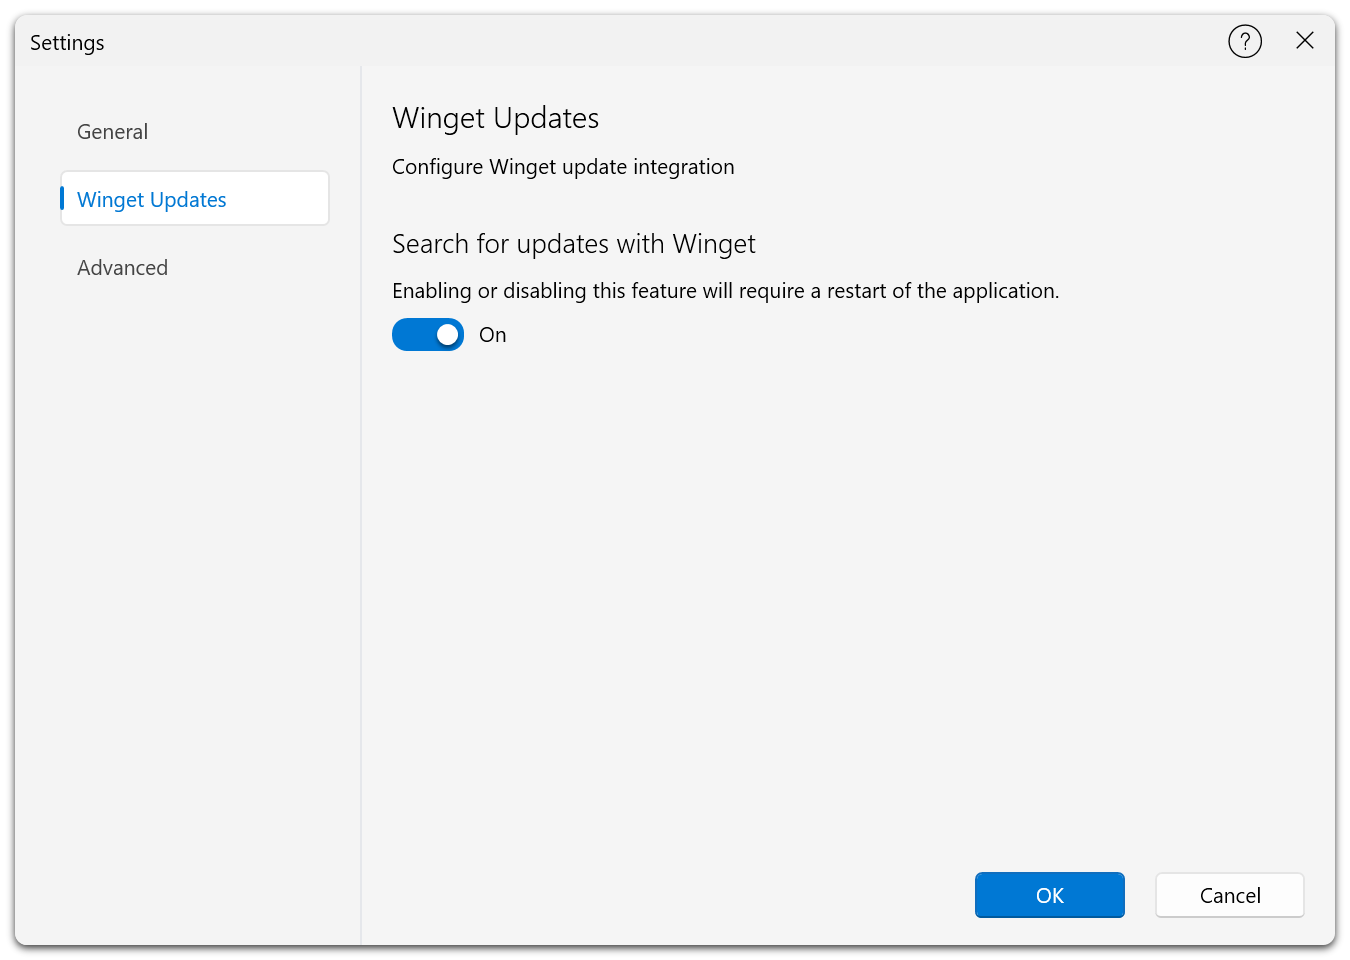Viewport: 1350px width, 960px height.
Task: Discard changes with the Cancel button
Action: (x=1230, y=895)
